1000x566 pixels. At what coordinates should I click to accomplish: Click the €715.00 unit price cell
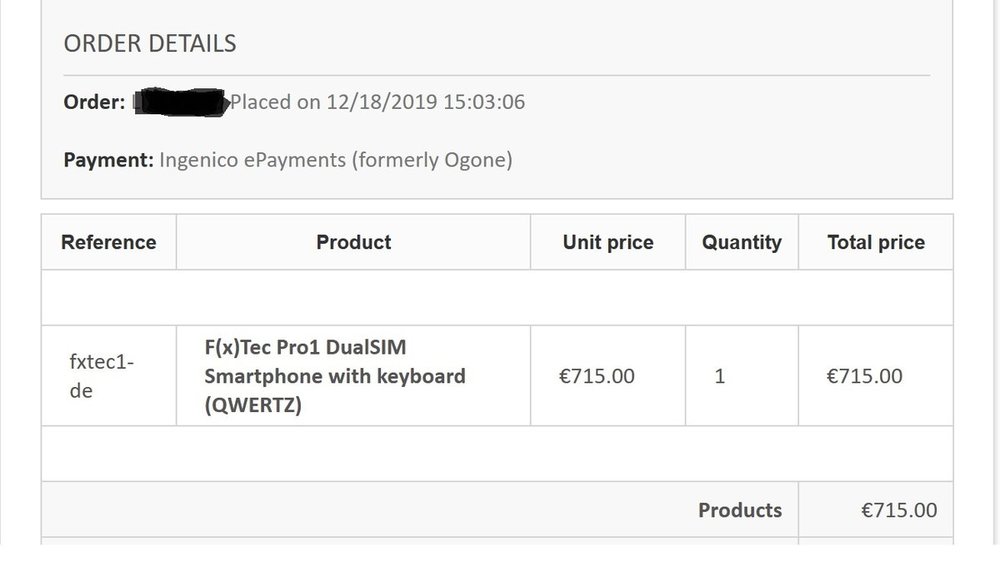pyautogui.click(x=596, y=376)
